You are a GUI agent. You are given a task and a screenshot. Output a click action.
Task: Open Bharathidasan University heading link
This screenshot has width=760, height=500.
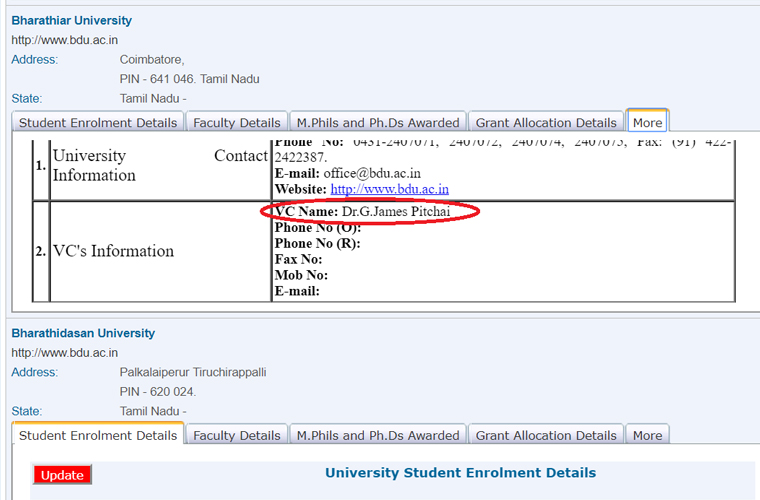click(83, 333)
